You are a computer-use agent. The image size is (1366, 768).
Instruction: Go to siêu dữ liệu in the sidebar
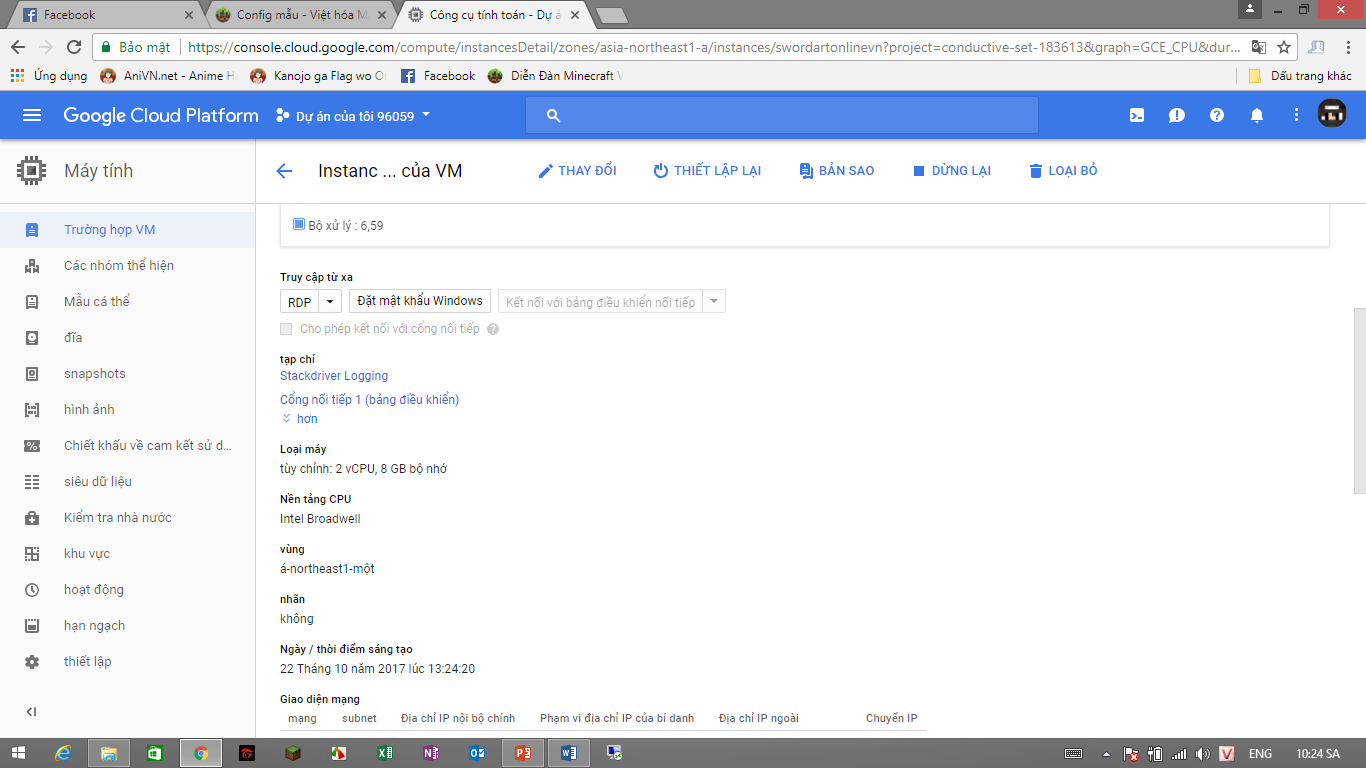pyautogui.click(x=128, y=482)
